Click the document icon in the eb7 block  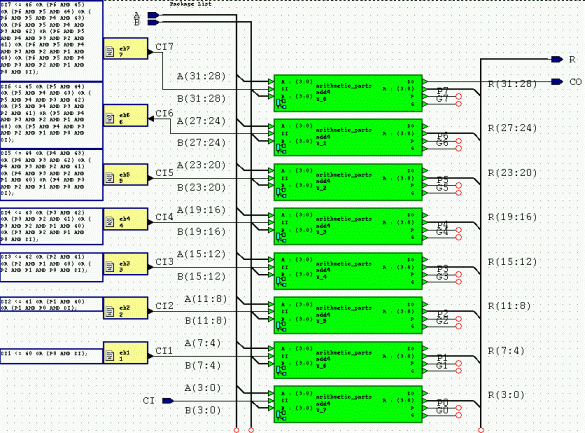110,51
